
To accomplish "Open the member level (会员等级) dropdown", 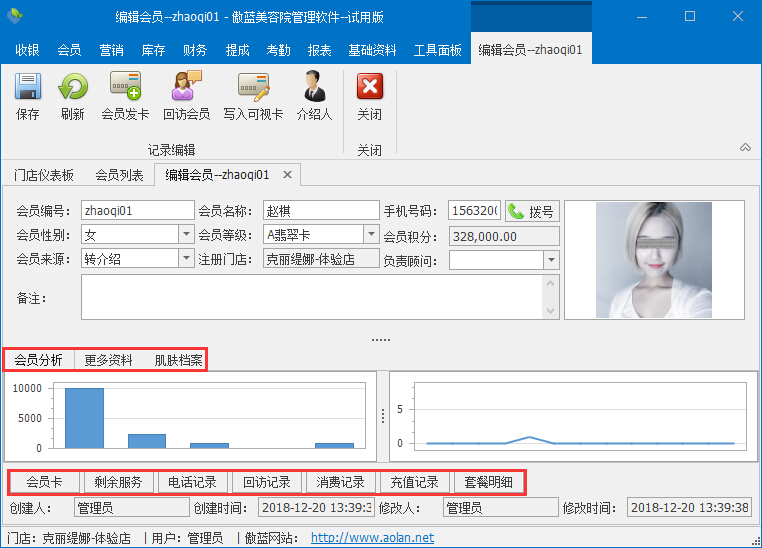I will pyautogui.click(x=368, y=235).
